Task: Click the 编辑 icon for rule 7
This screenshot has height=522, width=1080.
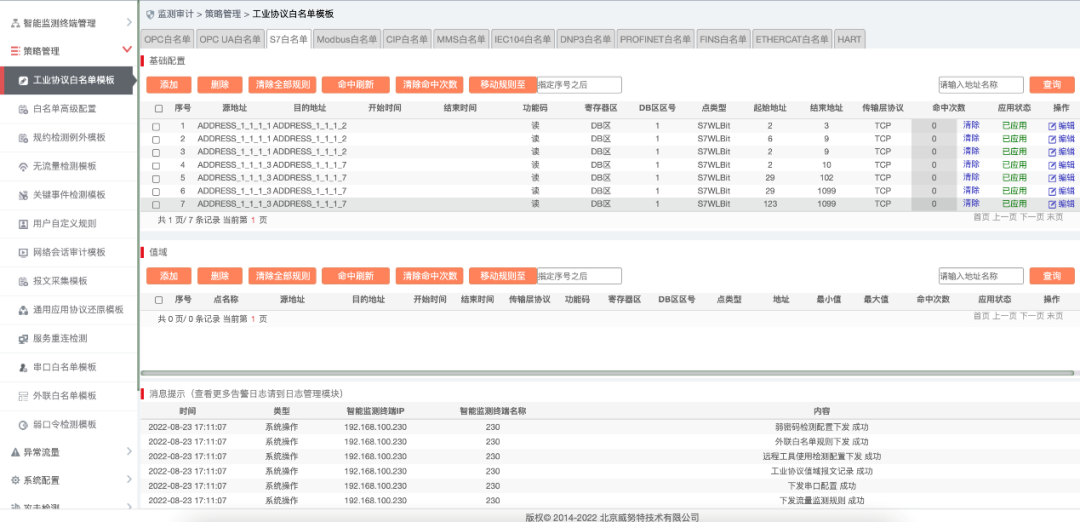Action: (1052, 205)
